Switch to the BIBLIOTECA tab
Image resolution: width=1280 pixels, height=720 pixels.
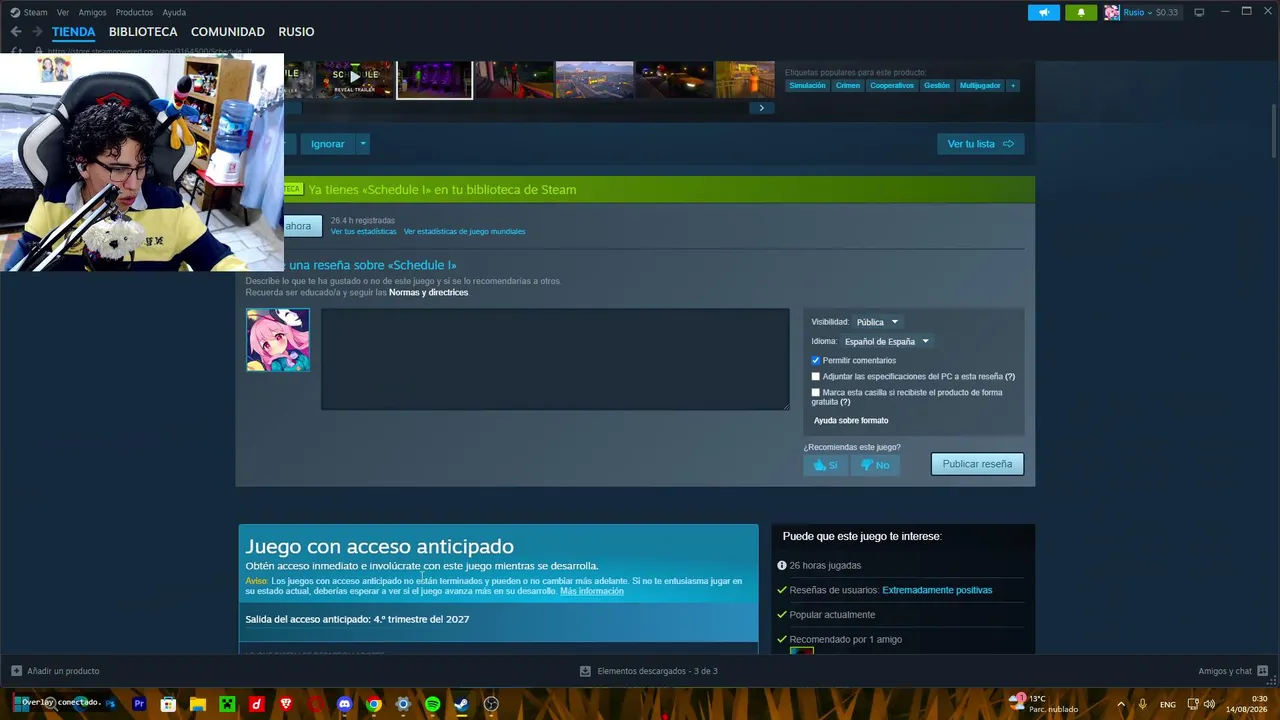click(x=143, y=32)
